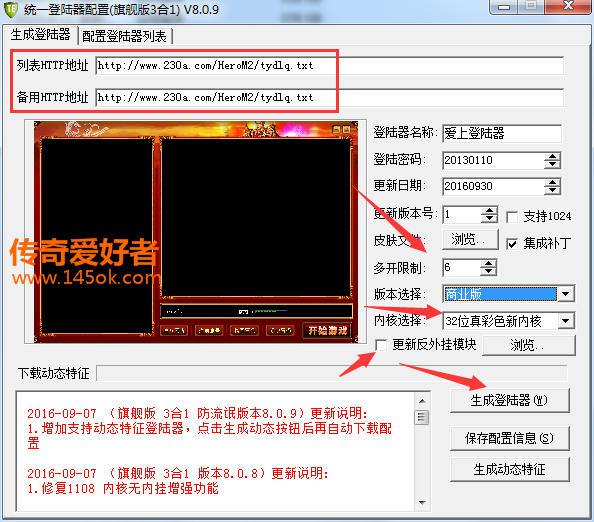Open 配置登陆器列表 tab

(x=124, y=37)
